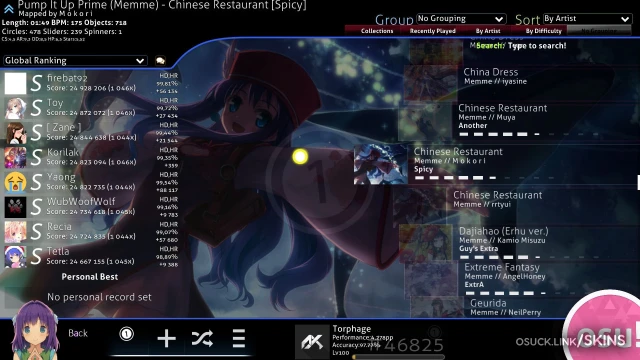640x360 pixels.
Task: Click the thumbnail of China Dress beatmap
Action: tap(431, 83)
